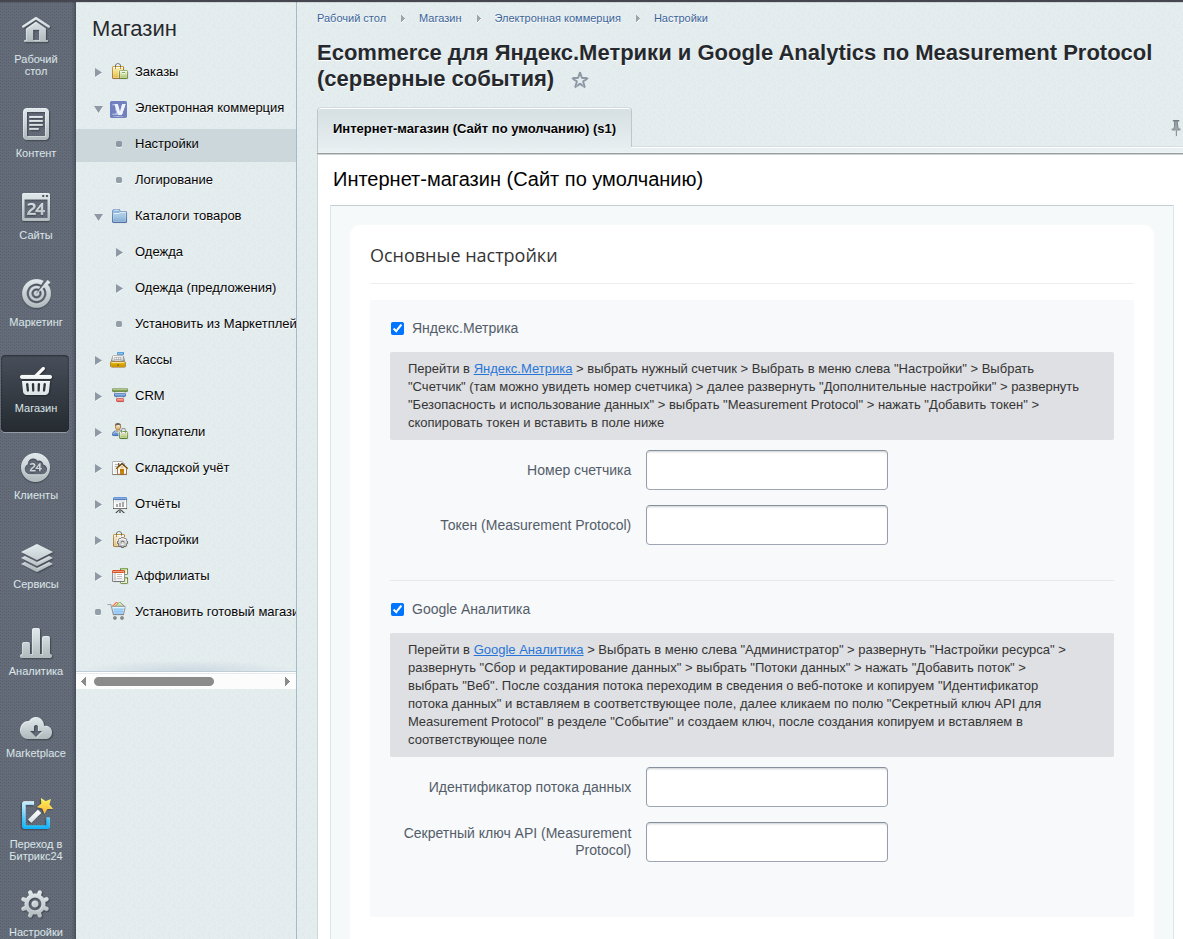Click the Электронная коммерция module icon
This screenshot has height=939, width=1183.
(118, 109)
